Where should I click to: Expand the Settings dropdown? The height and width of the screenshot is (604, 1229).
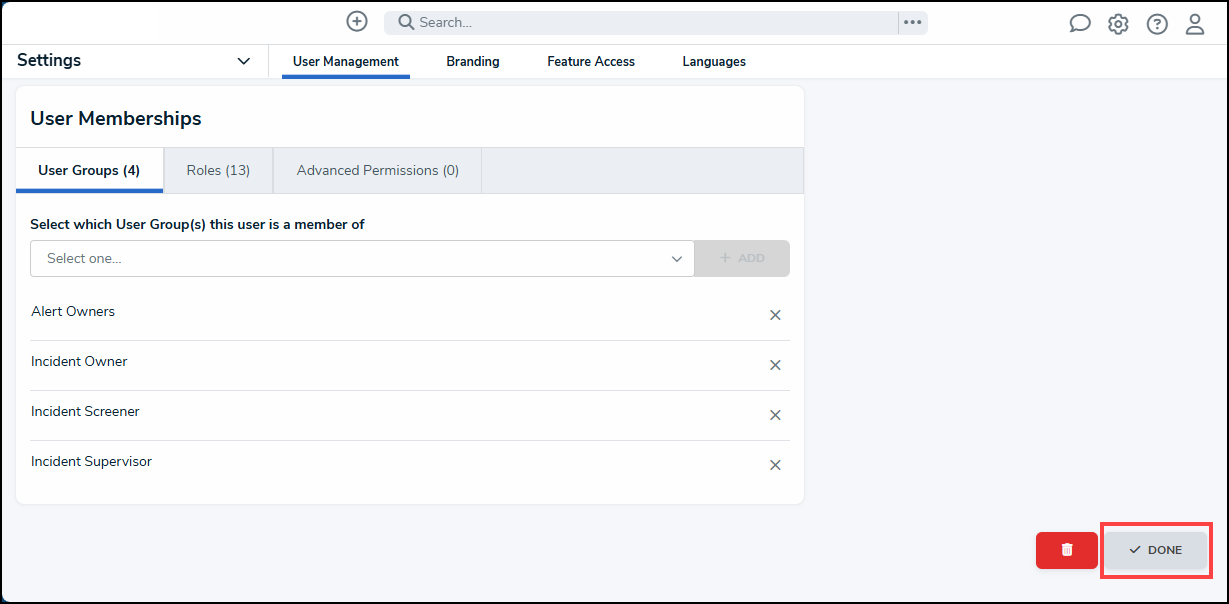tap(243, 61)
